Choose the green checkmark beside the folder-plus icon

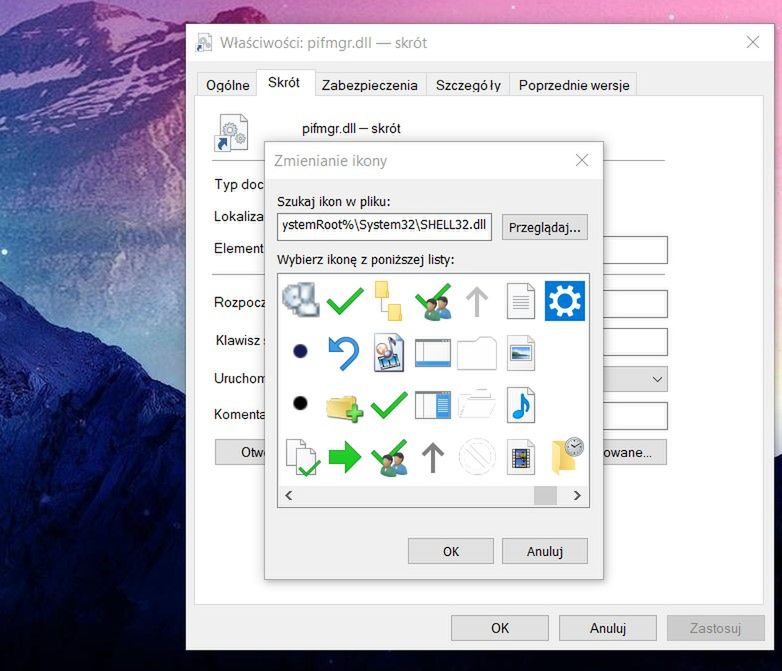coord(389,404)
